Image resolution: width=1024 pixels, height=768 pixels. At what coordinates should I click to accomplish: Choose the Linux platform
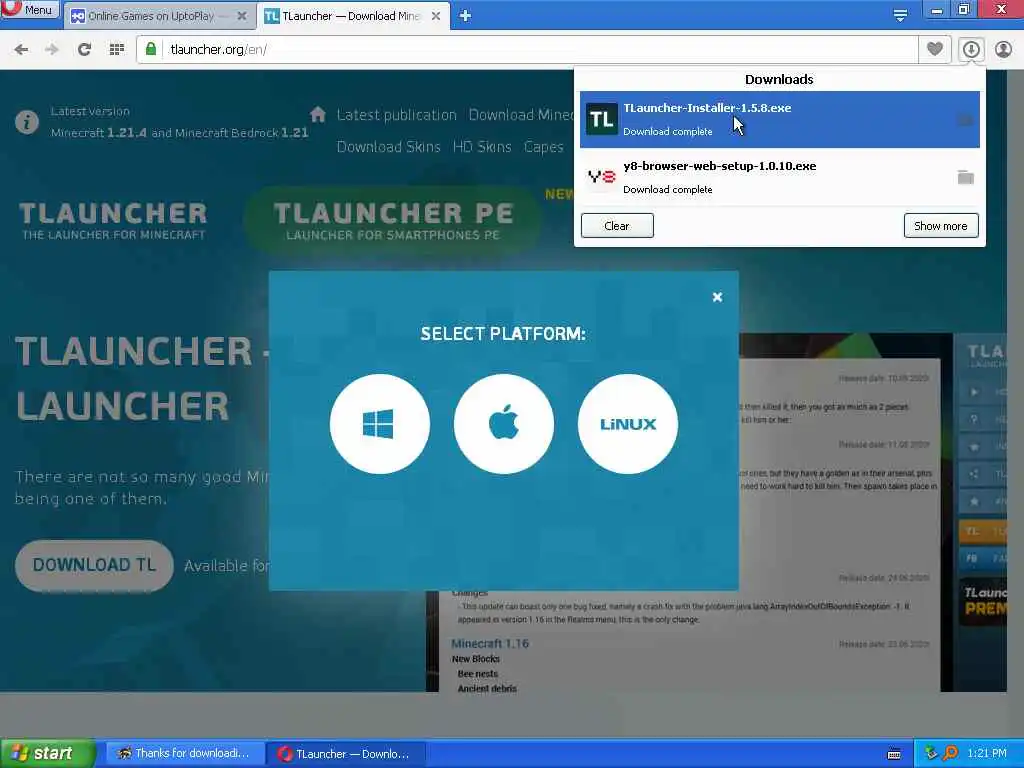coord(628,424)
